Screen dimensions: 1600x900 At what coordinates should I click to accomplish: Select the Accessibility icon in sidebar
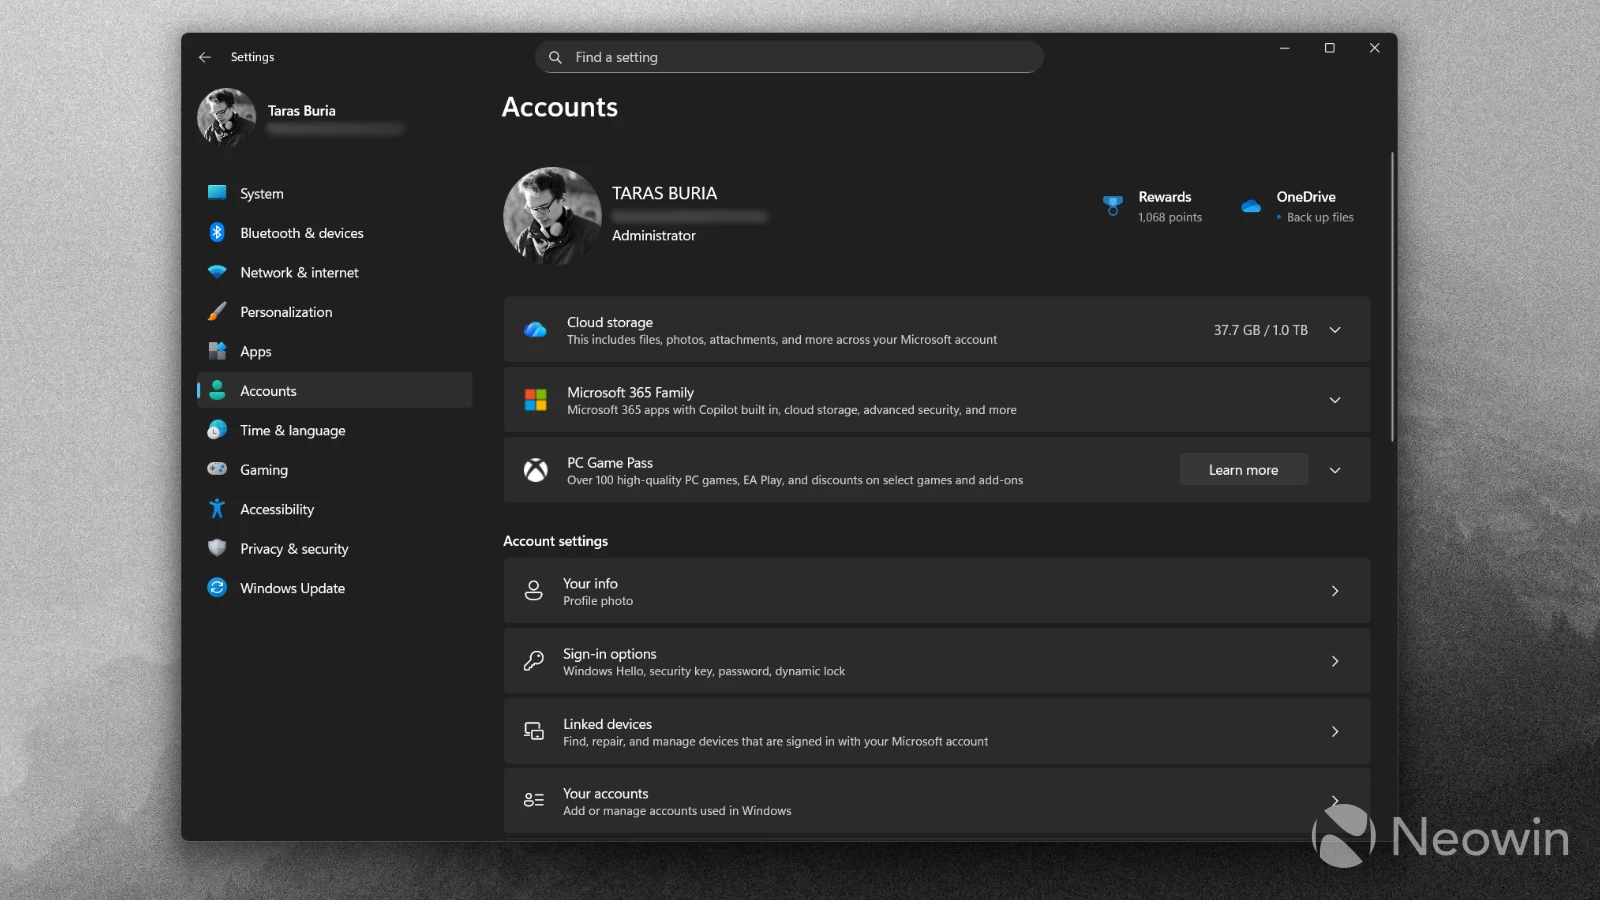(217, 509)
